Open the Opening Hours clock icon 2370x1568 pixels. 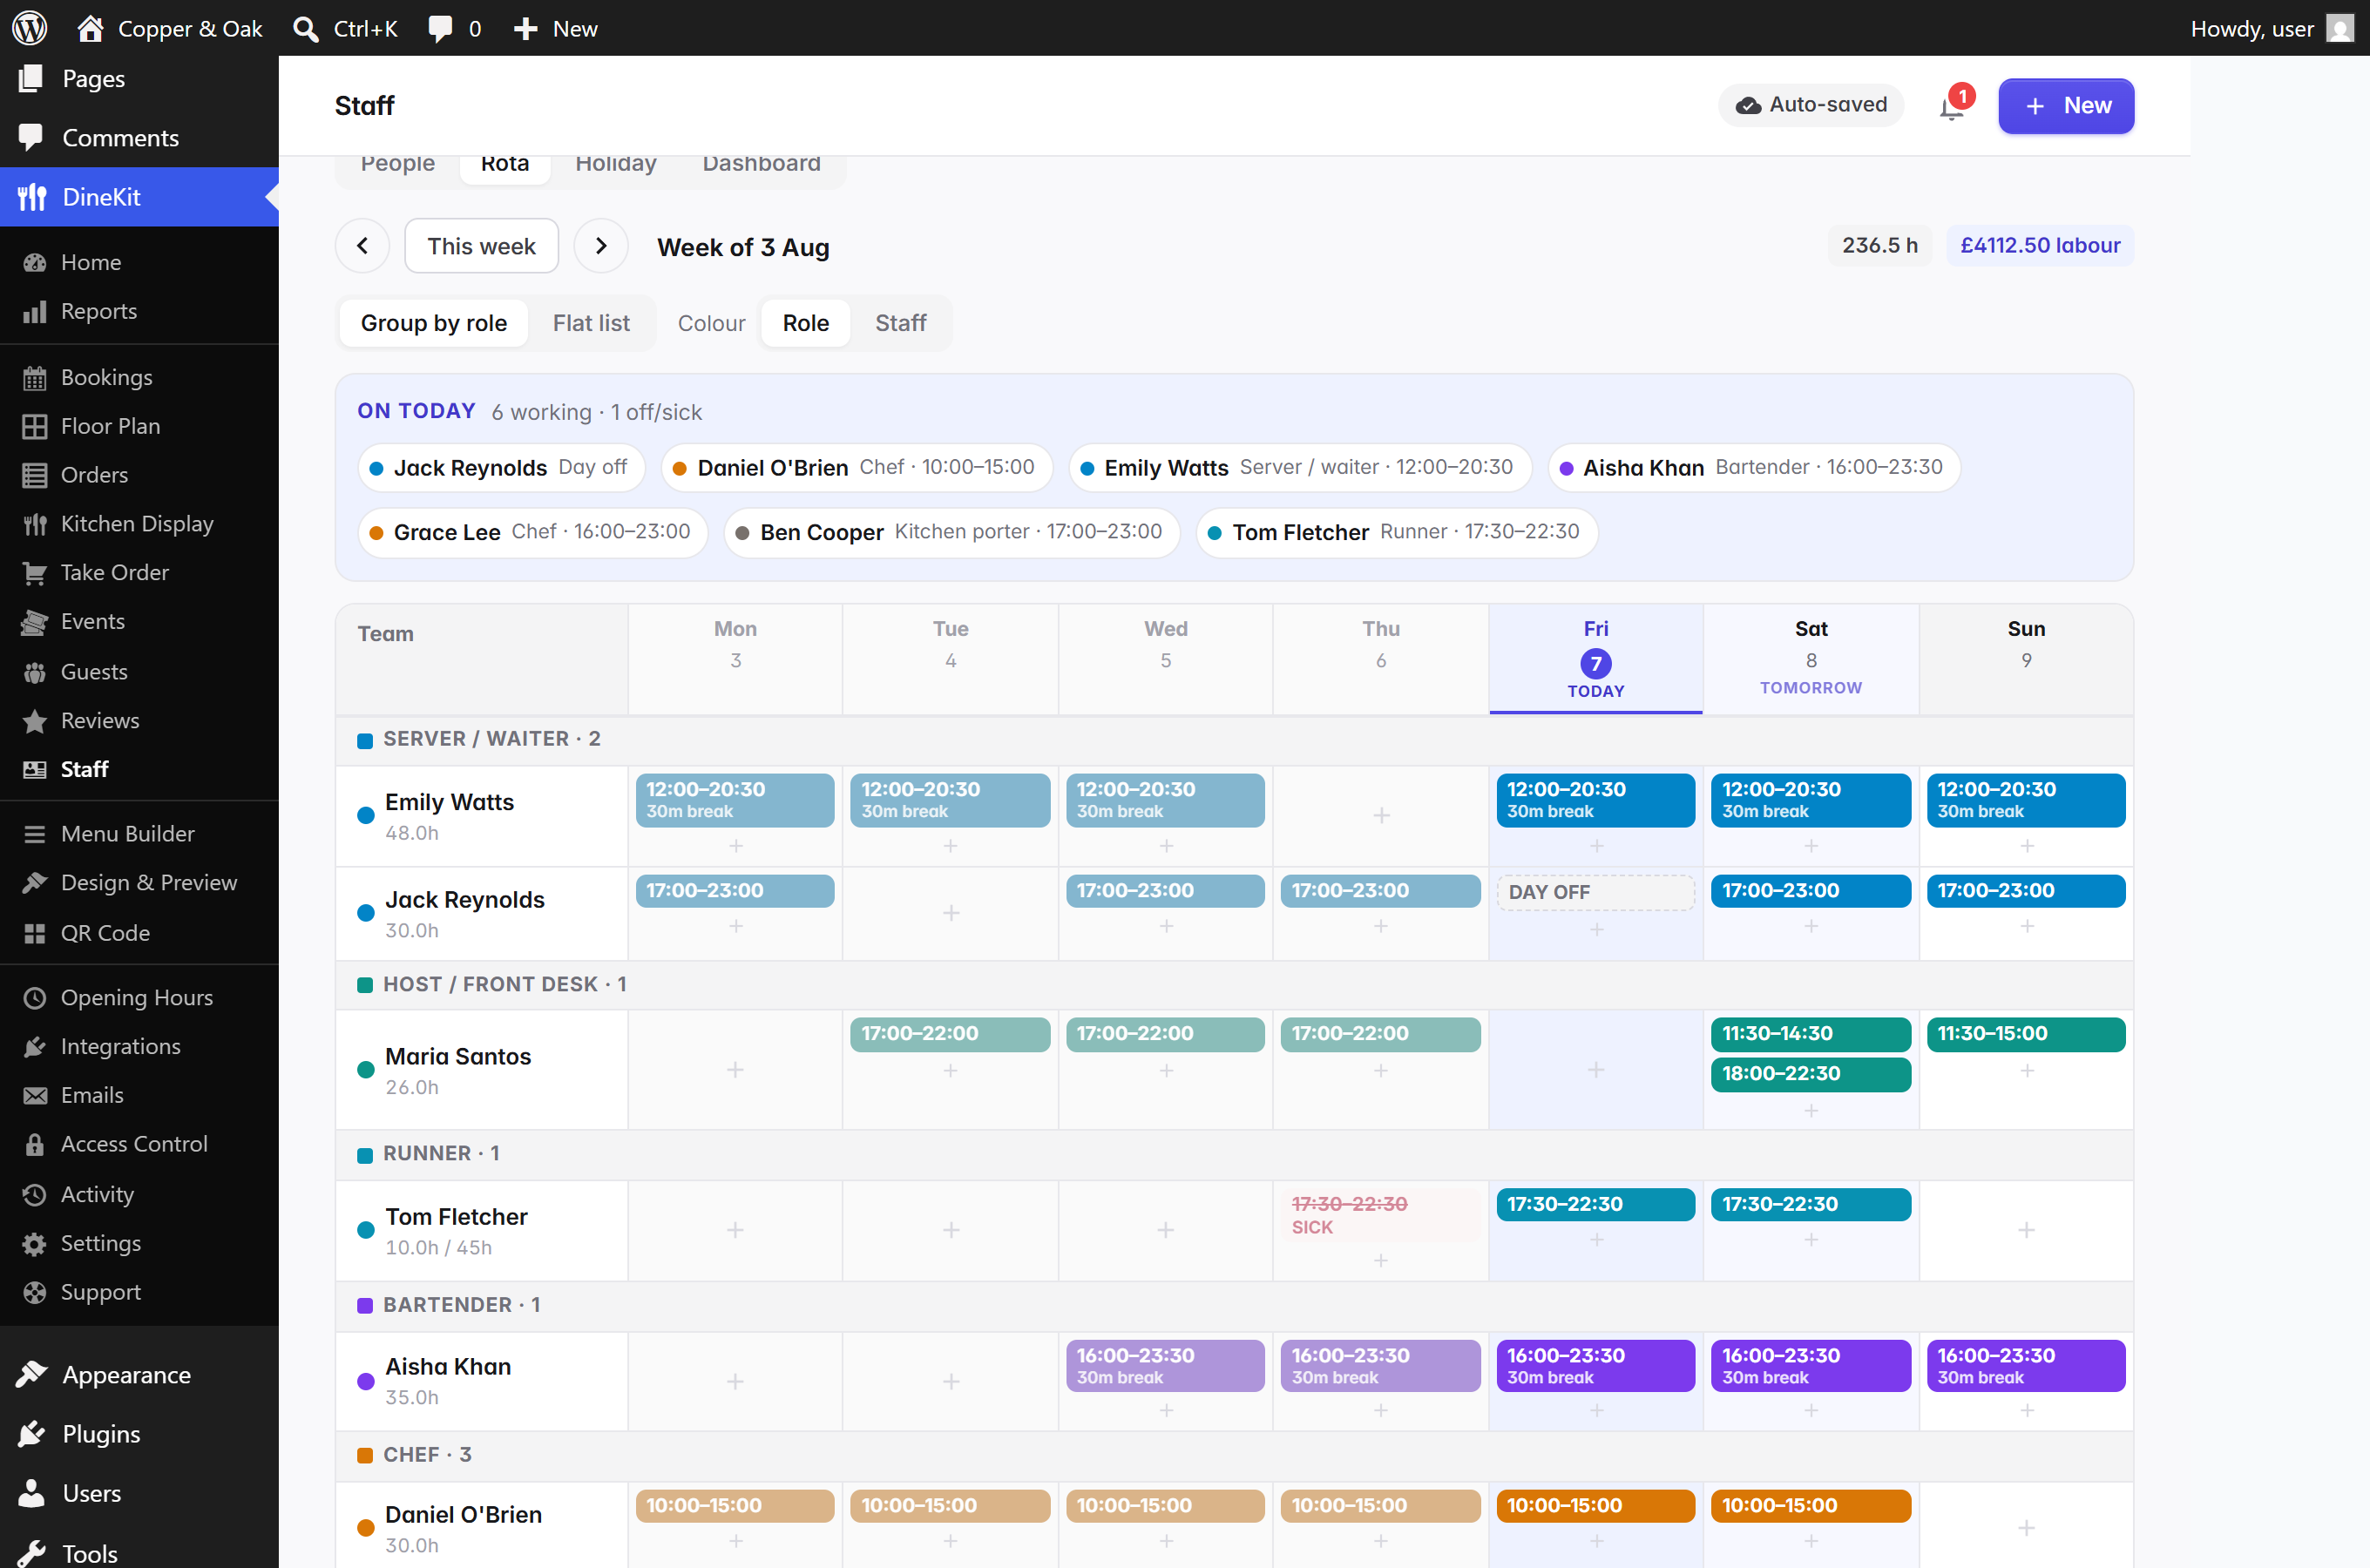pyautogui.click(x=35, y=998)
